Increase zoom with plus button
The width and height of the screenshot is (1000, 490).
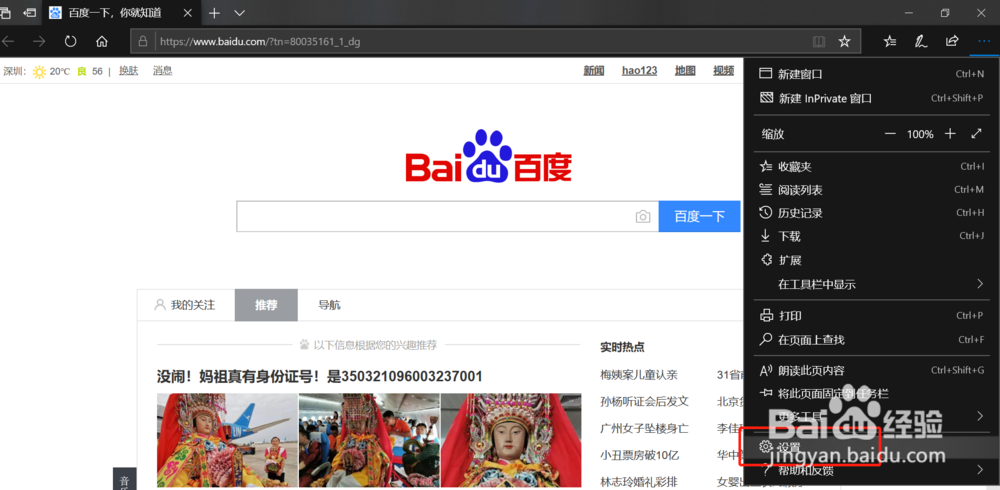pos(950,134)
